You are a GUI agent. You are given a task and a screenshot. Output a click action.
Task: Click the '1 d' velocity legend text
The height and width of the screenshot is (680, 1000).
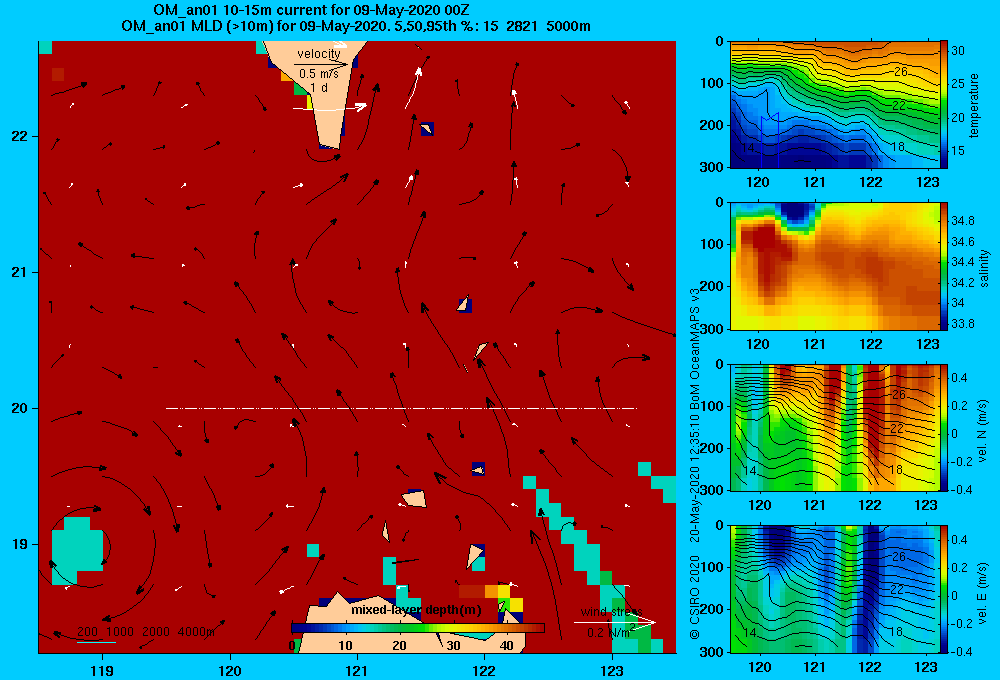tap(319, 87)
